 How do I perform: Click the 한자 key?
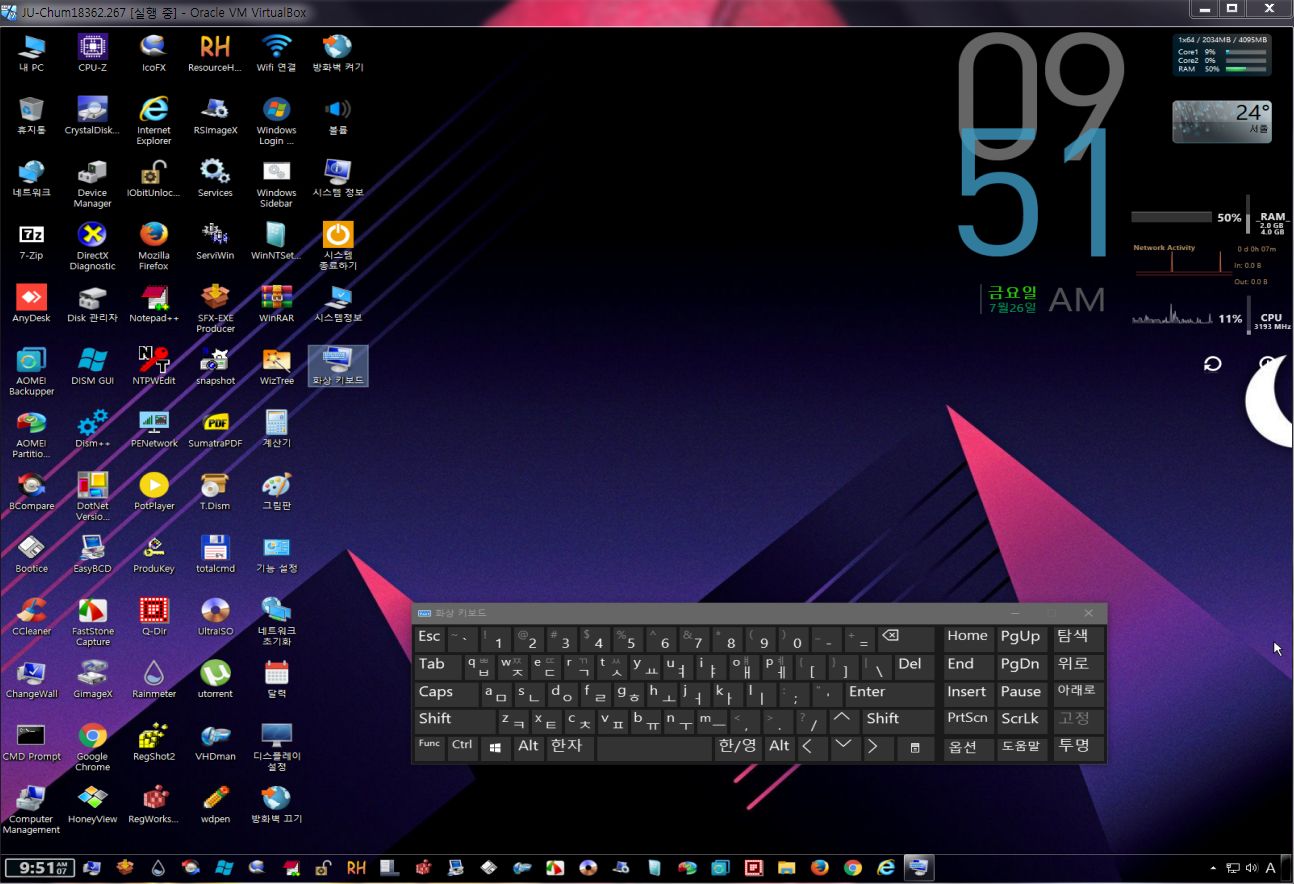570,747
